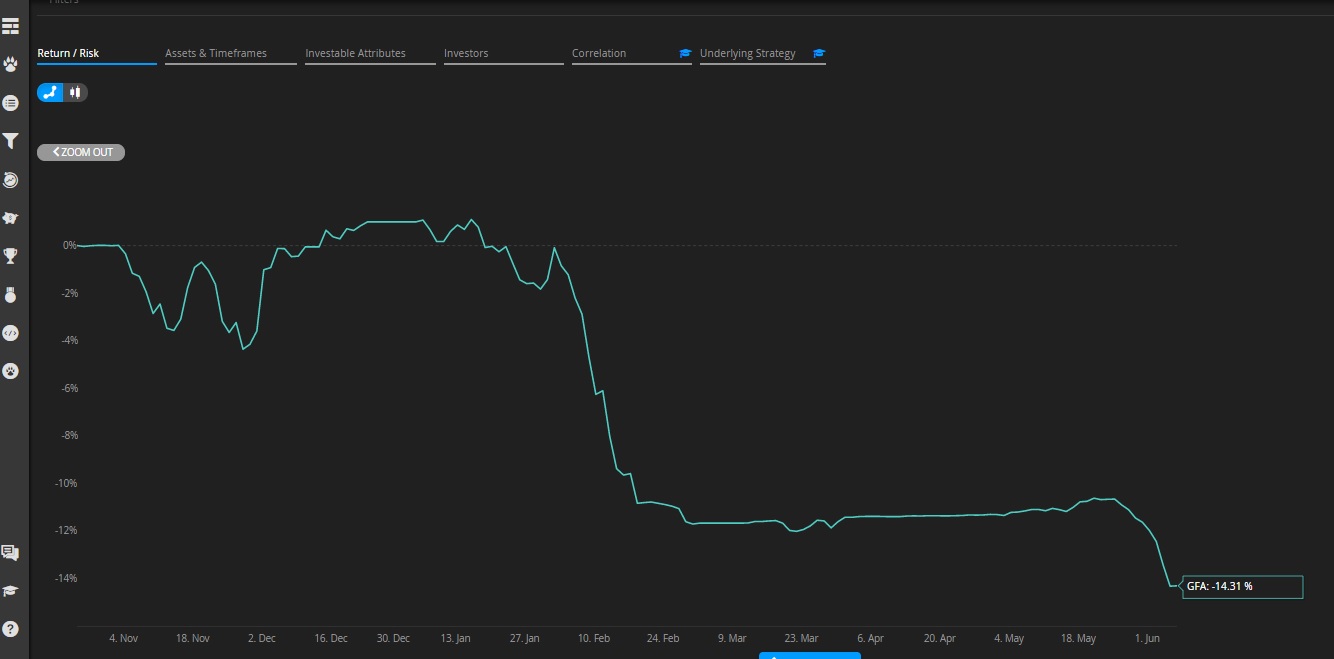This screenshot has height=659, width=1334.
Task: Click the round paw badge sidebar icon
Action: [11, 371]
